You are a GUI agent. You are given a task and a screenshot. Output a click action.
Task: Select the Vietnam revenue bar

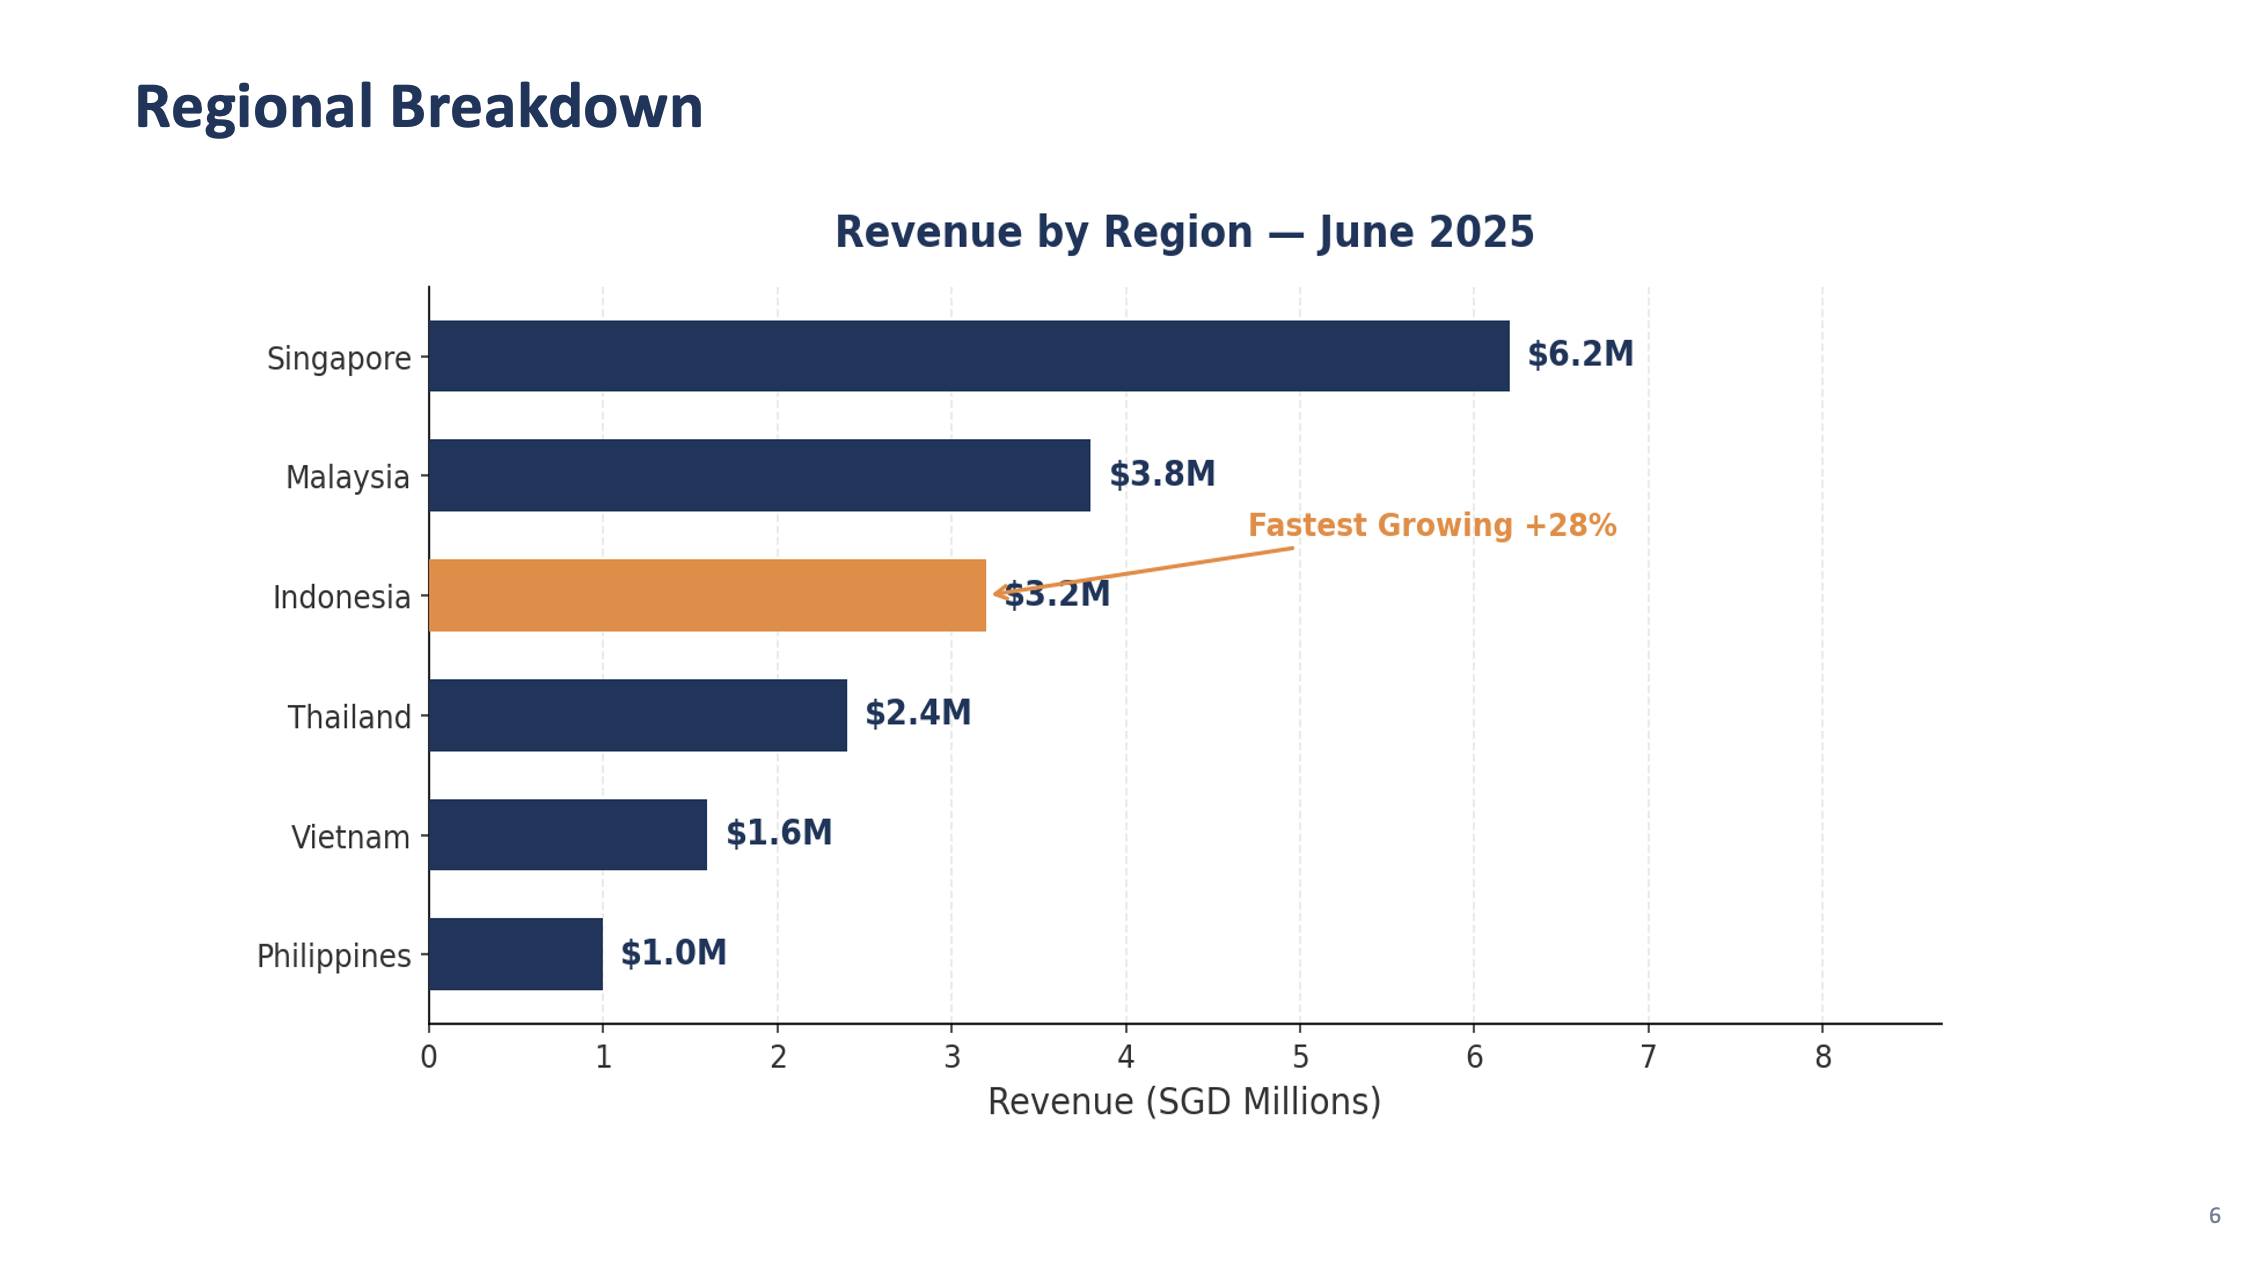tap(565, 836)
